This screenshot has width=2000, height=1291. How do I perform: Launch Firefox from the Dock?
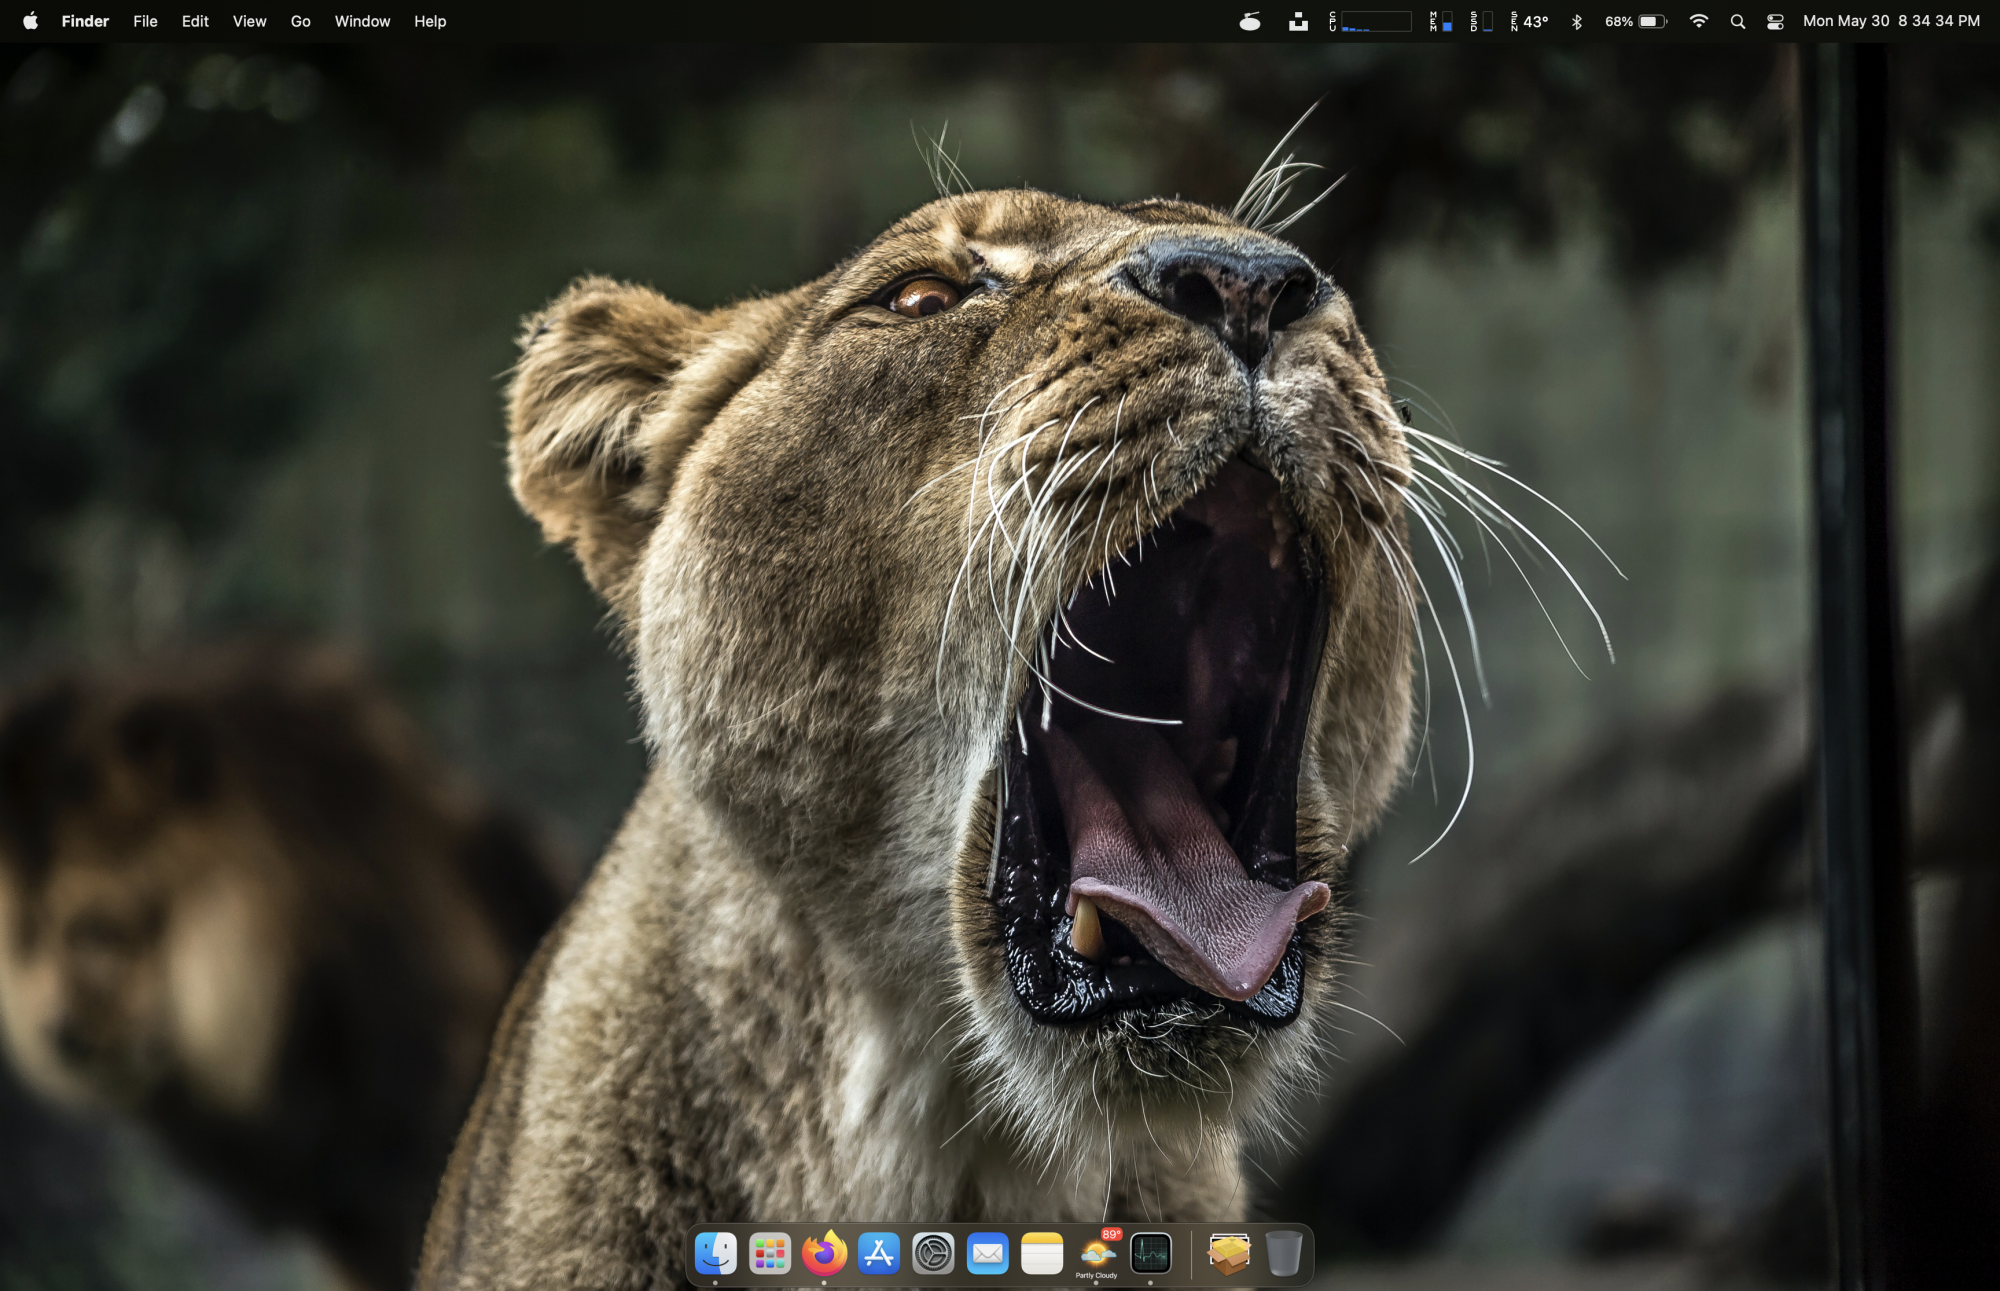824,1253
